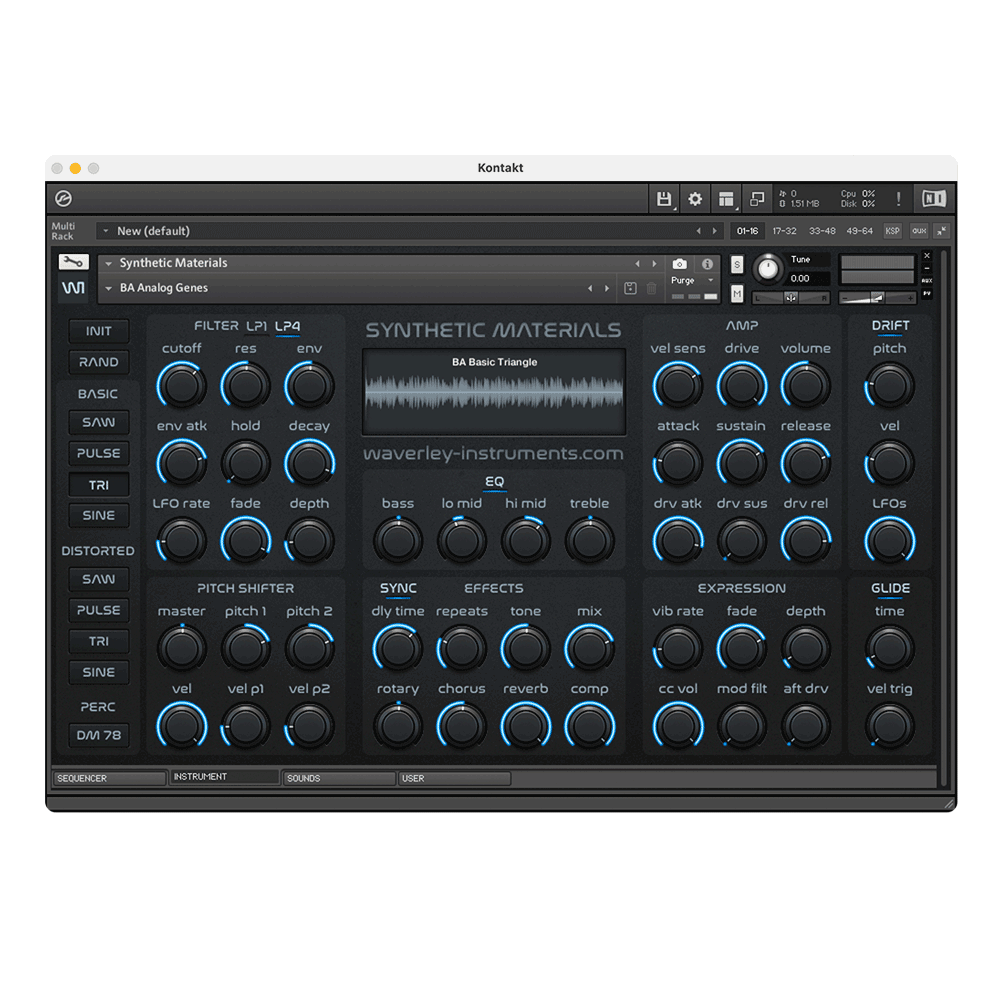Viewport: 1000px width, 1000px height.
Task: Click the BA Basic Triangle waveform display
Action: coord(492,392)
